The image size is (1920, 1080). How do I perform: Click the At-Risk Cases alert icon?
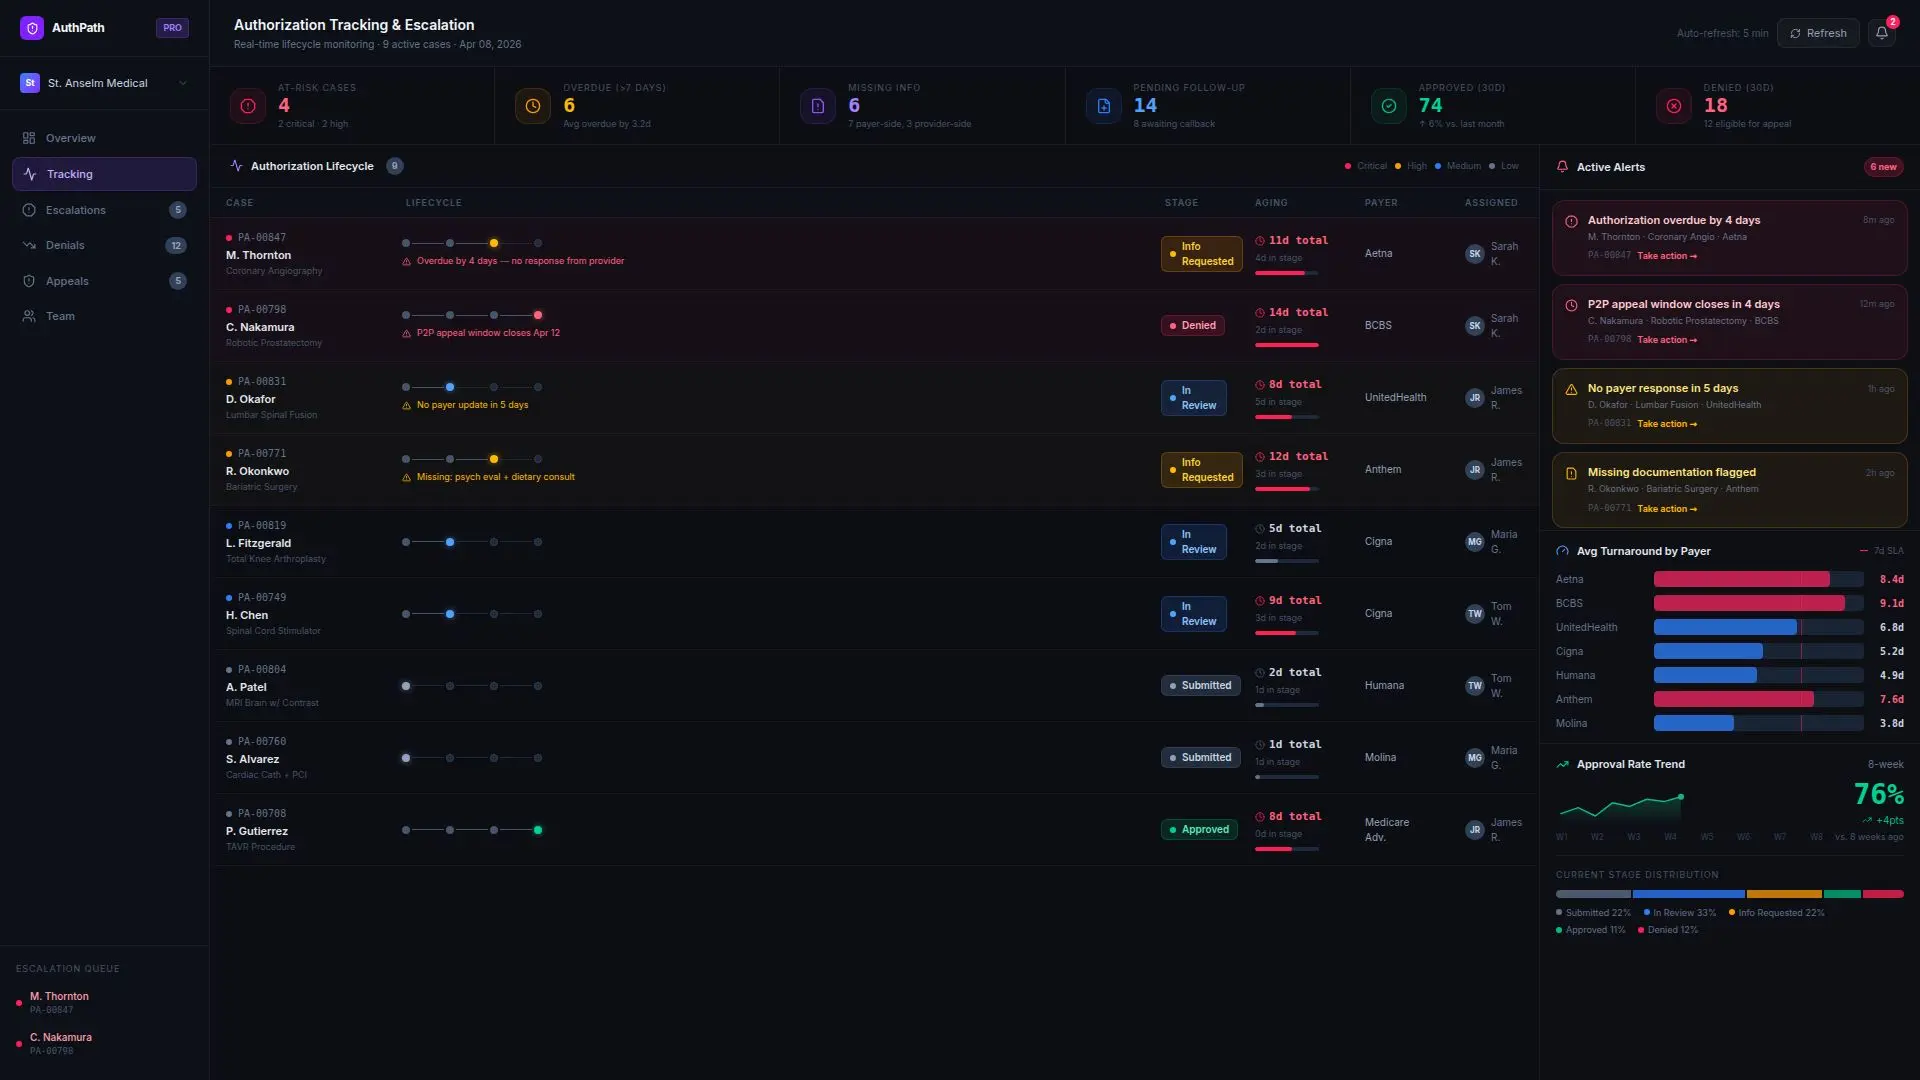[248, 106]
